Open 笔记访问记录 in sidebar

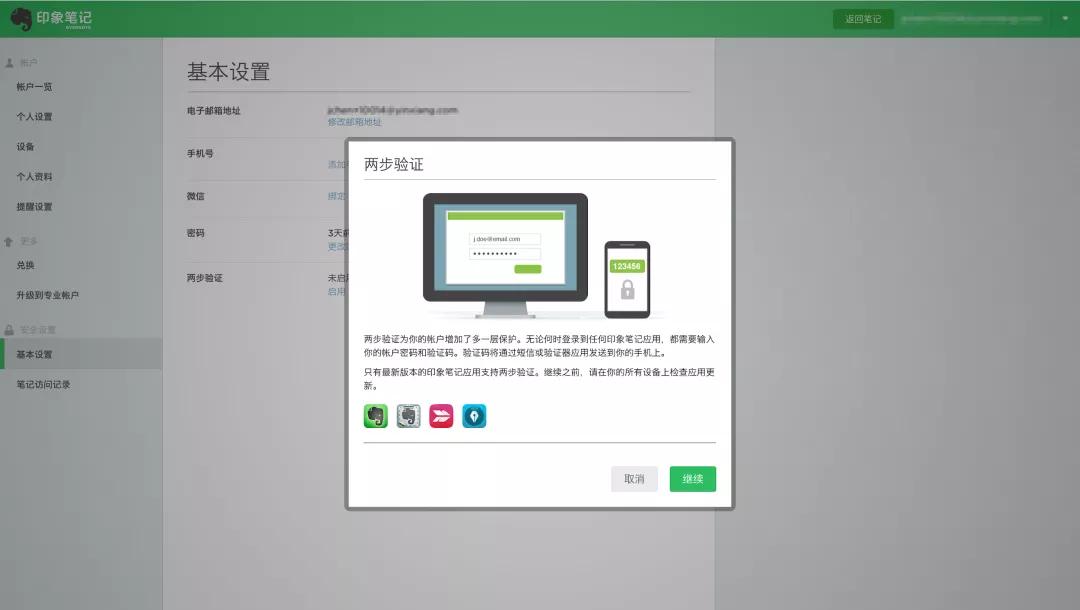coord(43,385)
